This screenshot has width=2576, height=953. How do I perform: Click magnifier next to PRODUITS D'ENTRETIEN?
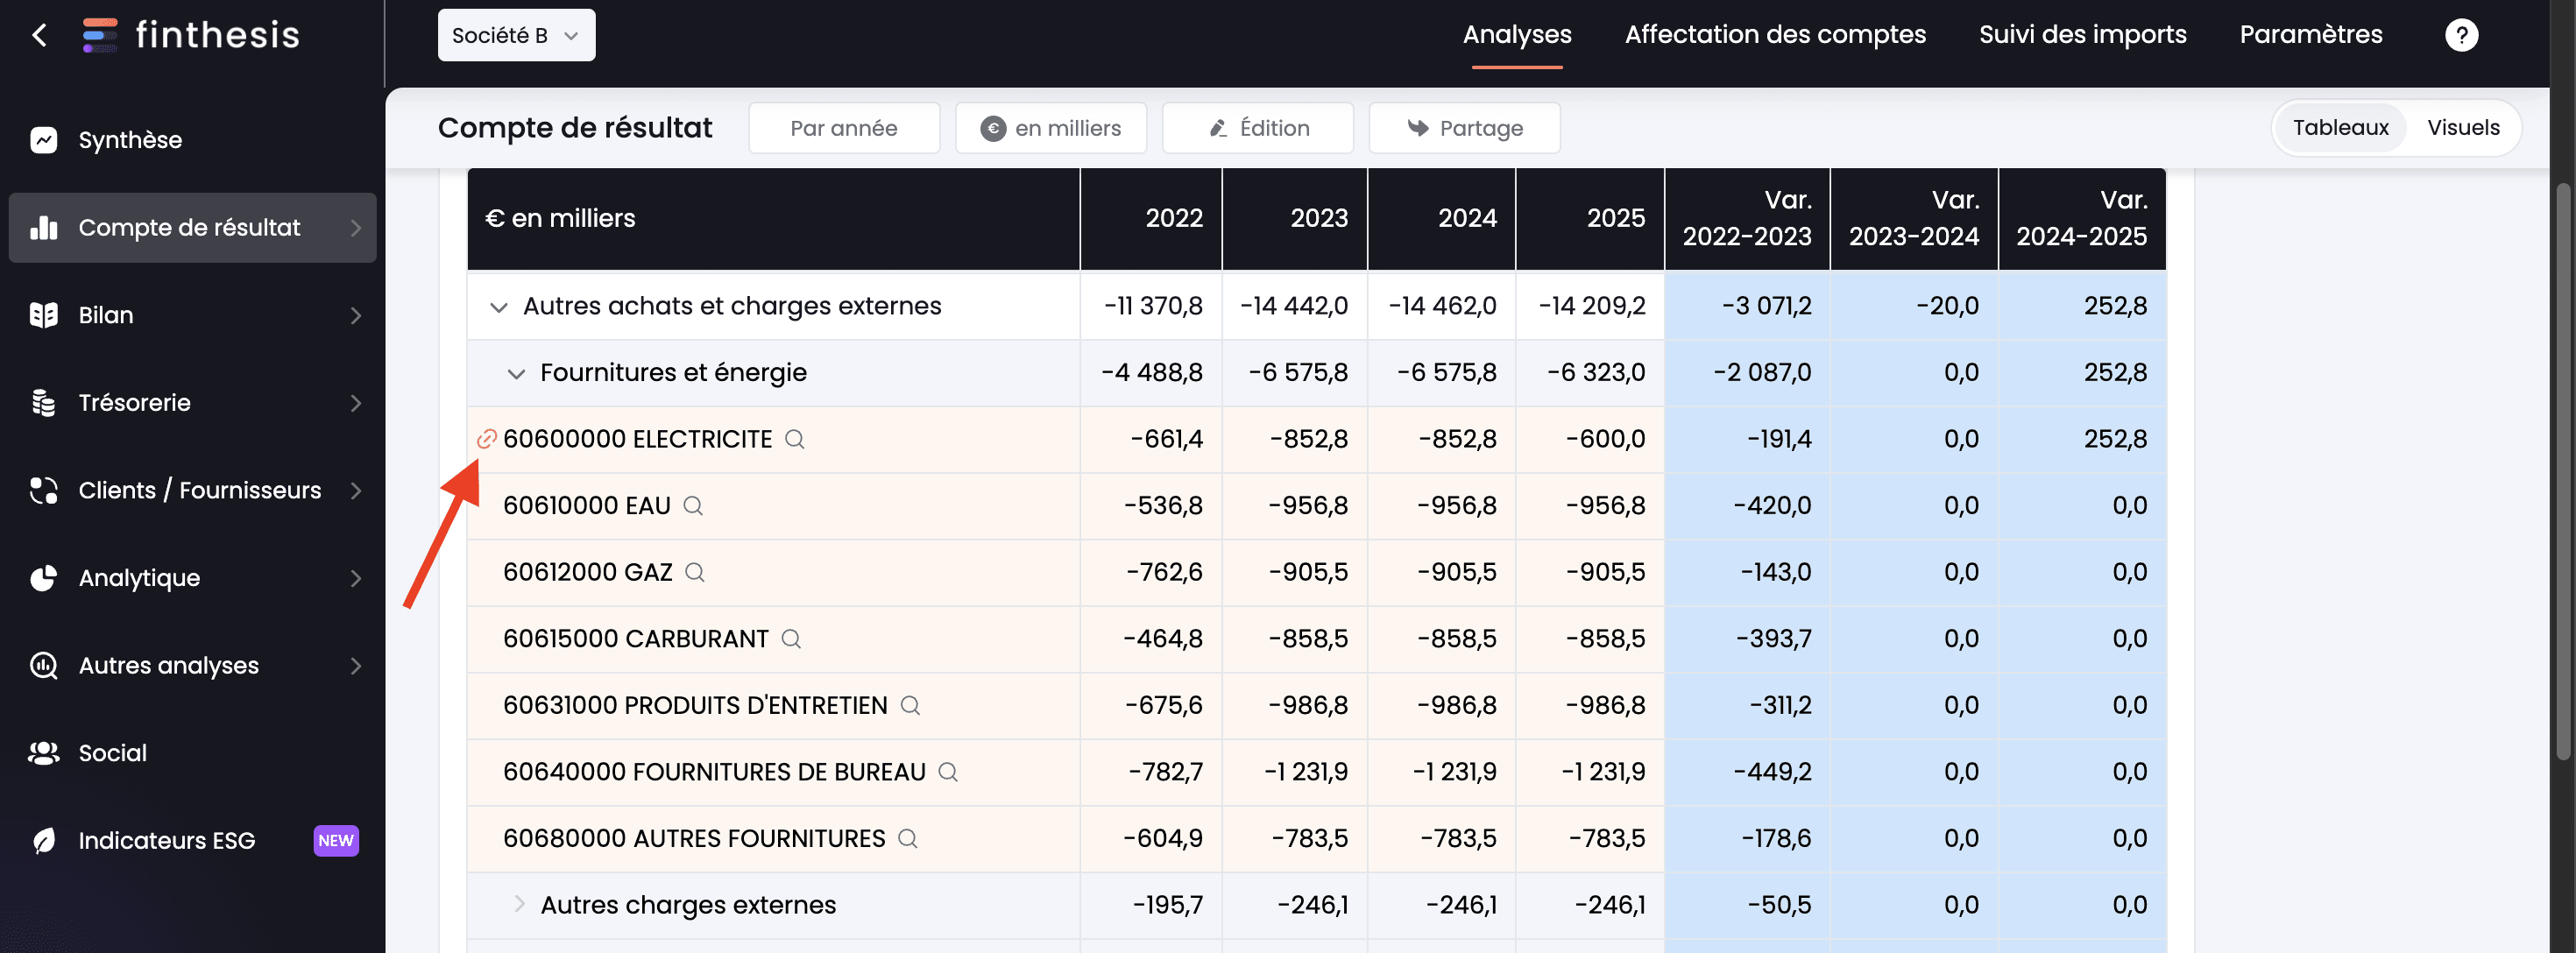(909, 705)
